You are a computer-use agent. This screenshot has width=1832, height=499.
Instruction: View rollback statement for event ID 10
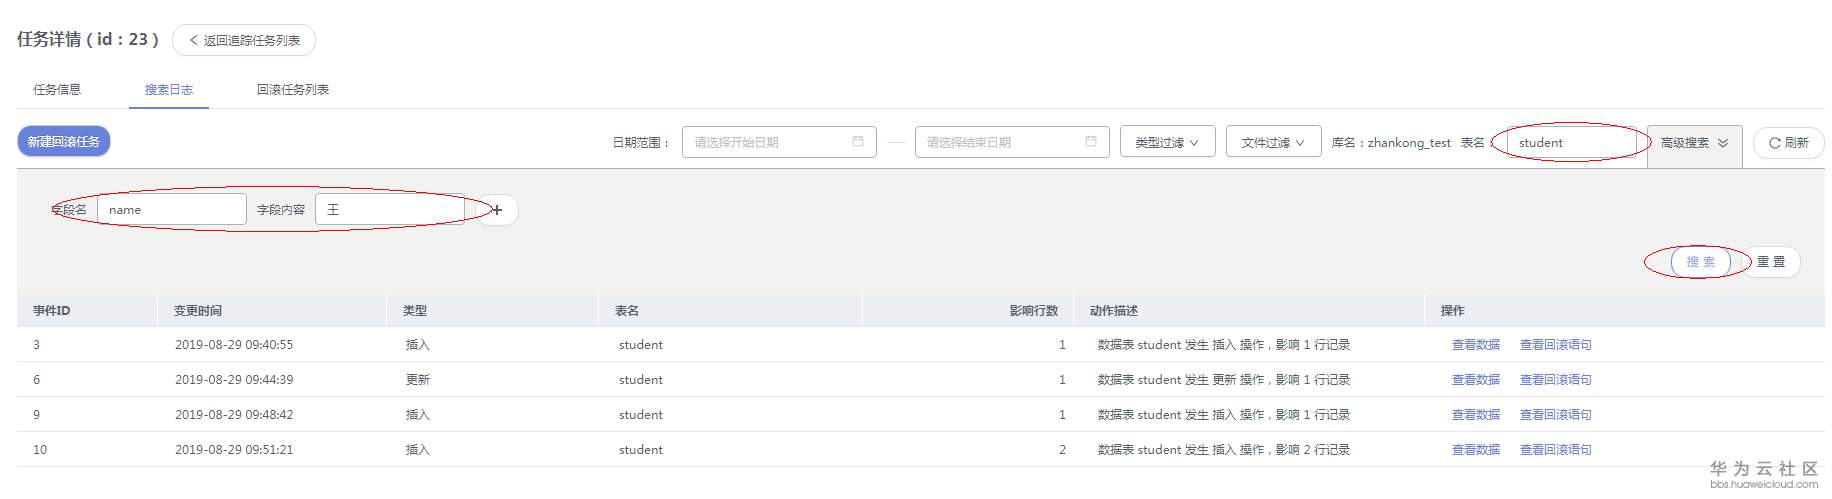pyautogui.click(x=1555, y=450)
